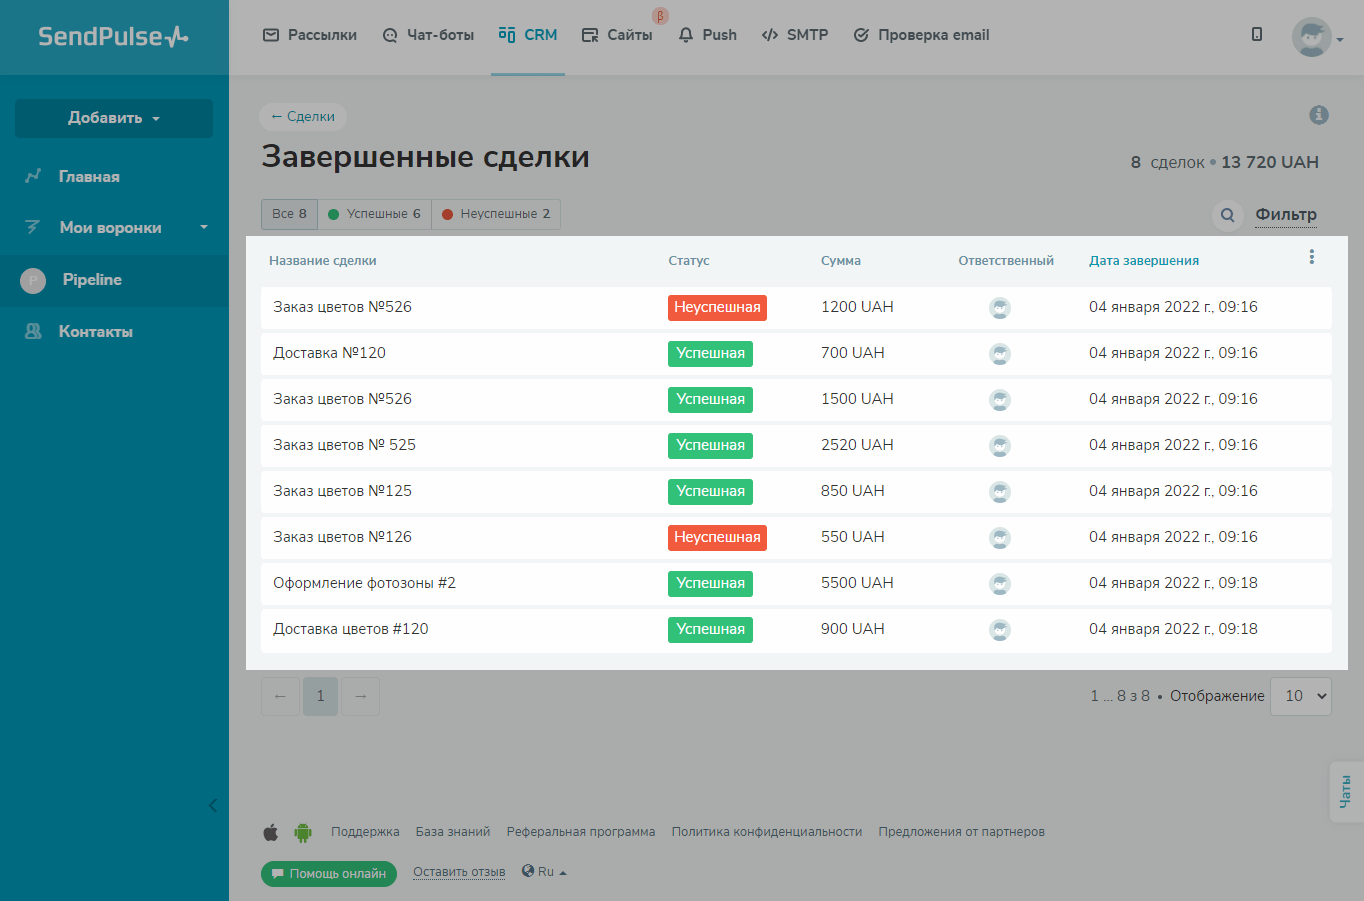Click responsible avatar for Доставка №120 deal

999,354
